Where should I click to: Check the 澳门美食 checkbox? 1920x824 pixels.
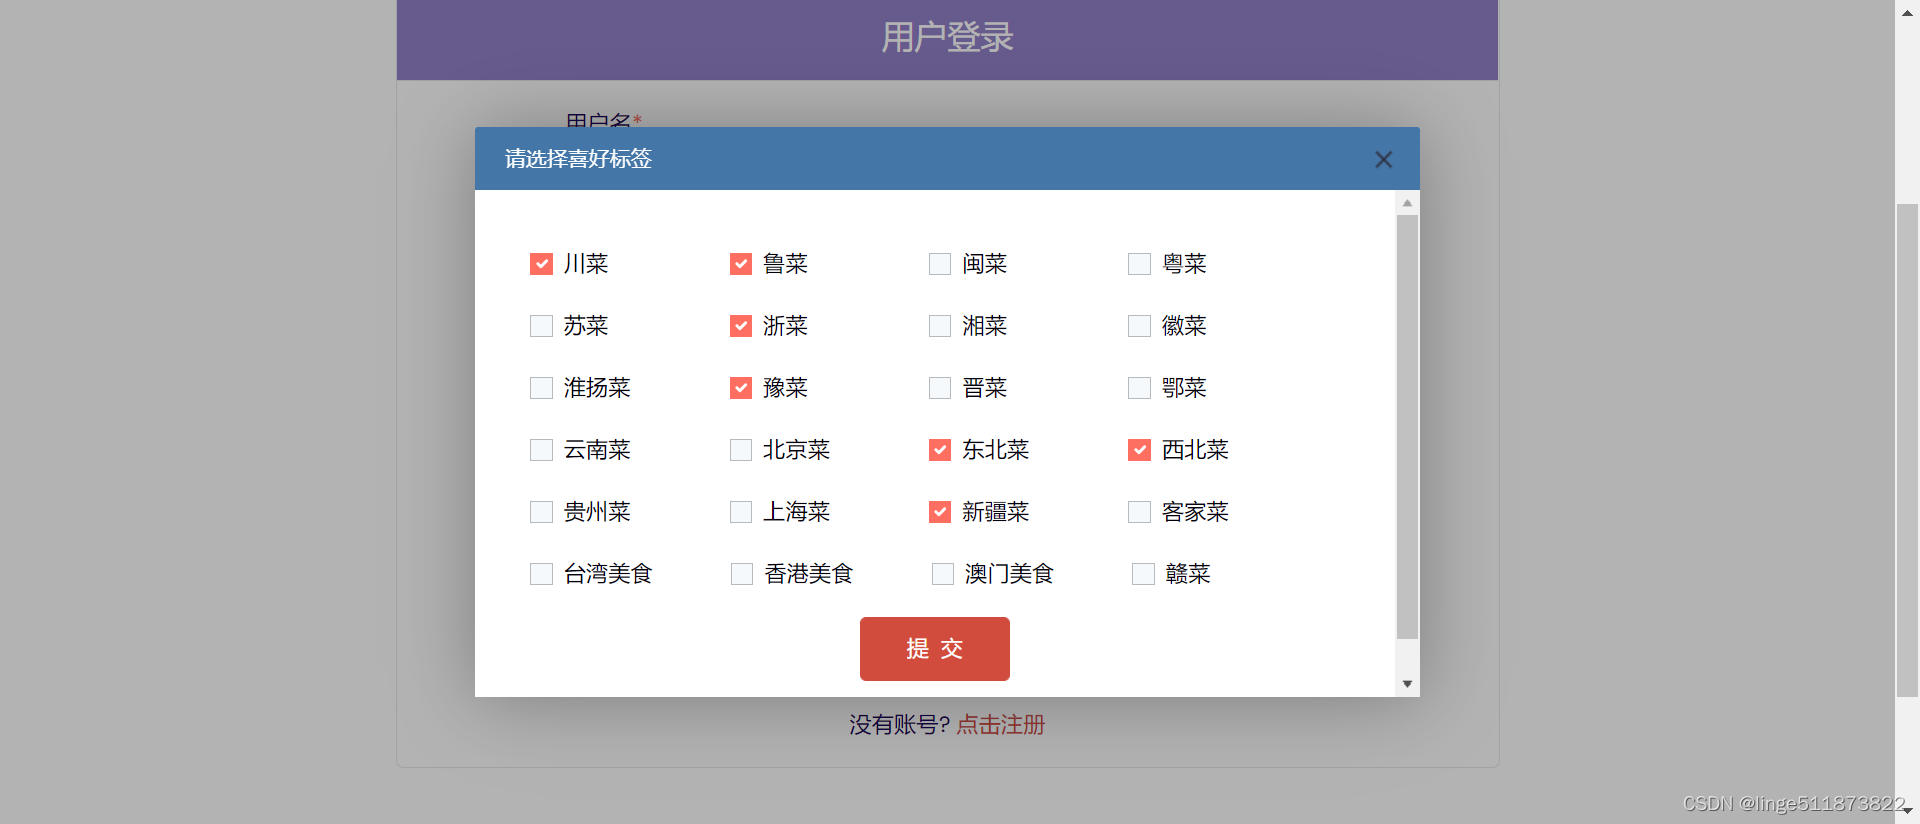click(943, 574)
